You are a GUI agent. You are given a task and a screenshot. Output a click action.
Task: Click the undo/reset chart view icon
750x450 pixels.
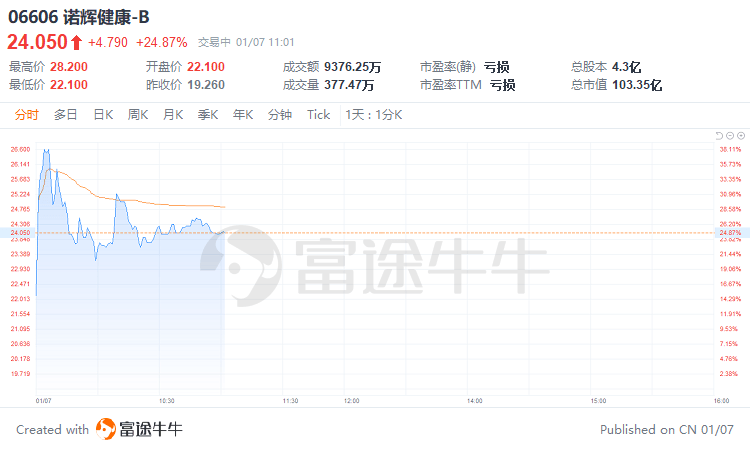coord(719,136)
